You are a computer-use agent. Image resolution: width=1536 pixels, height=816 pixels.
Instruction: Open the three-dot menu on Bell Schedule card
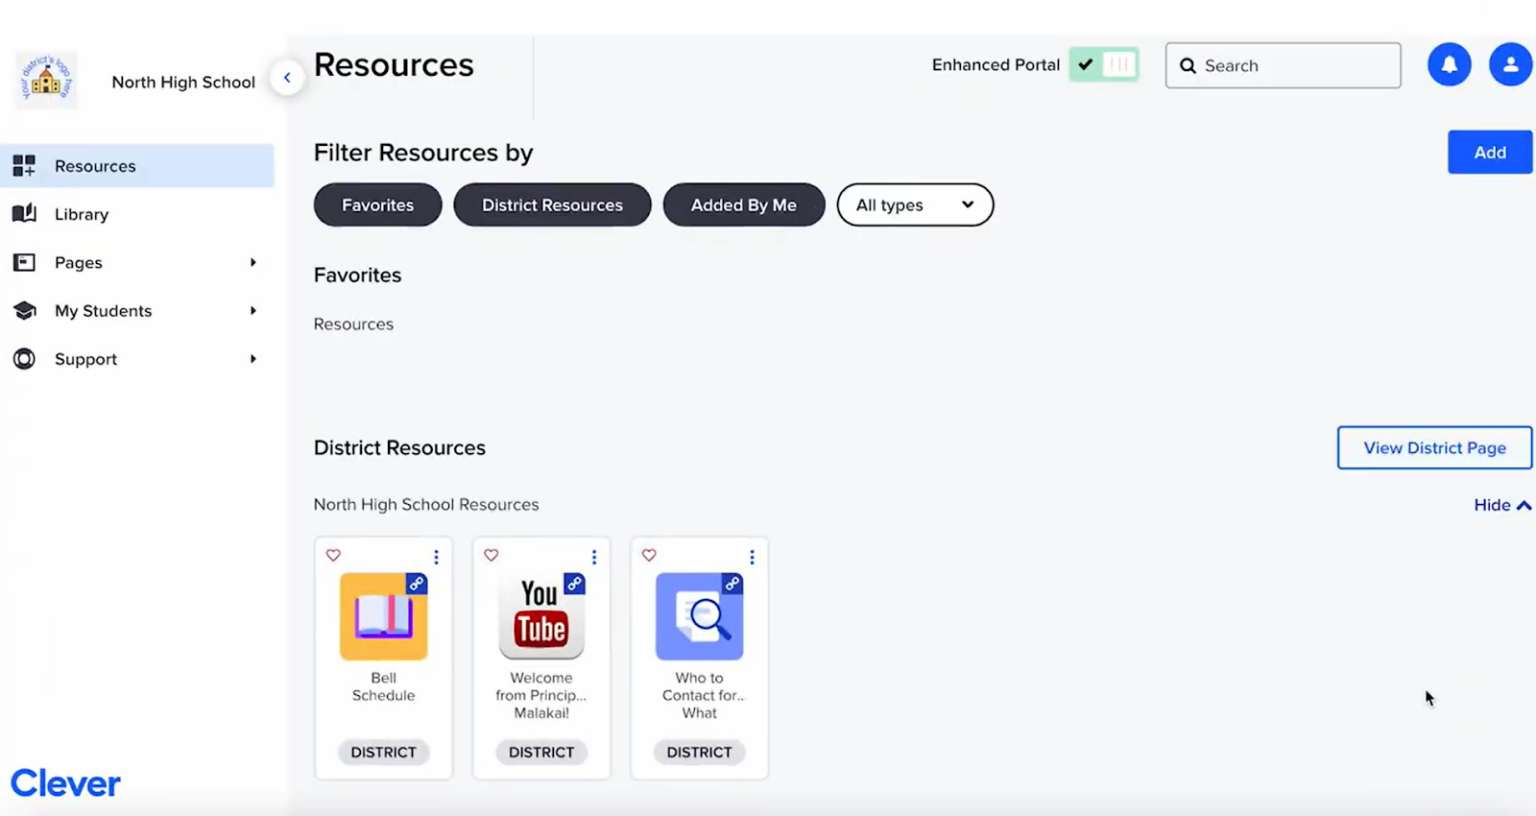(x=435, y=556)
